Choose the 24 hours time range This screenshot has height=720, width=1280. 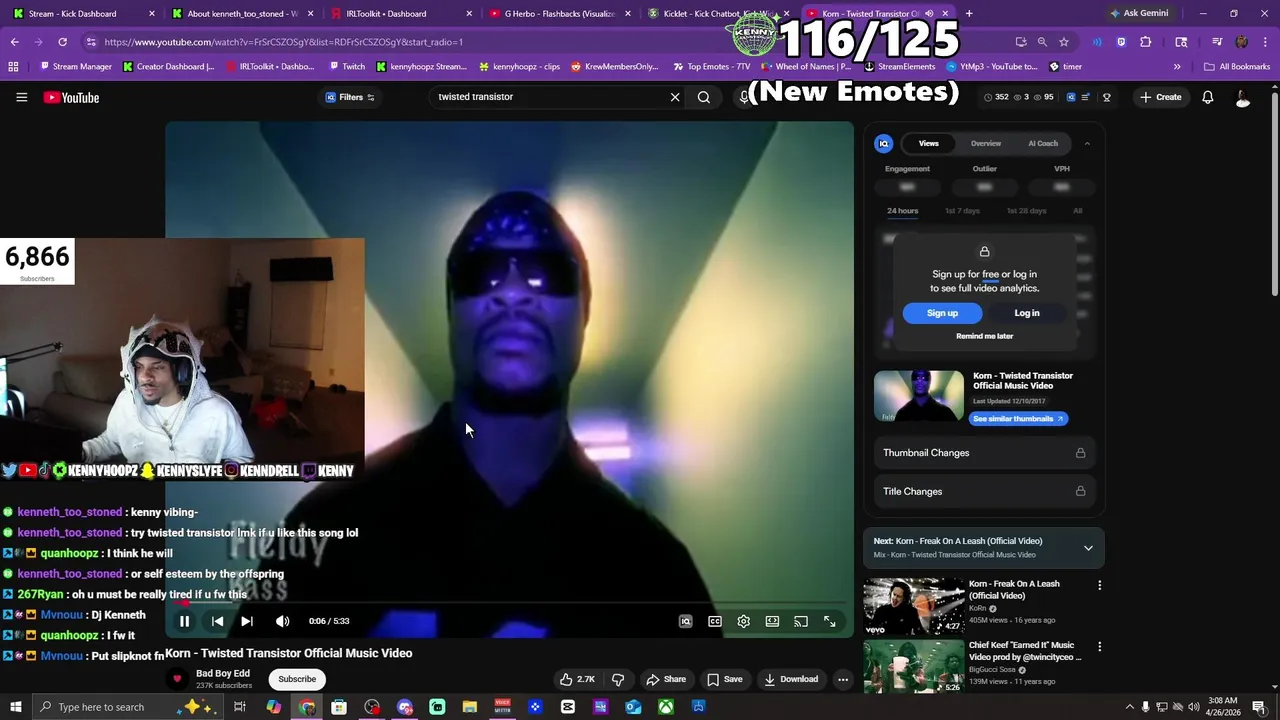[x=902, y=211]
